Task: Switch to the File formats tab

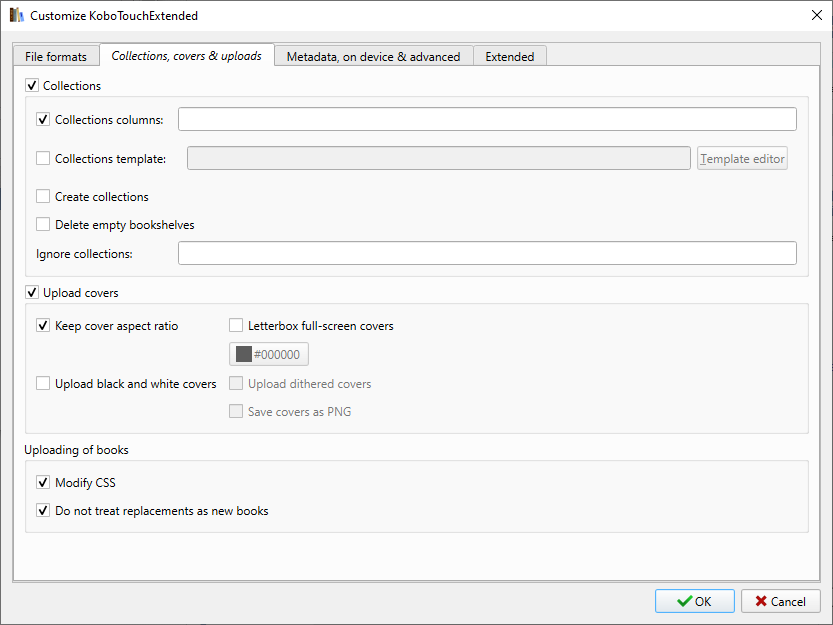Action: [56, 57]
